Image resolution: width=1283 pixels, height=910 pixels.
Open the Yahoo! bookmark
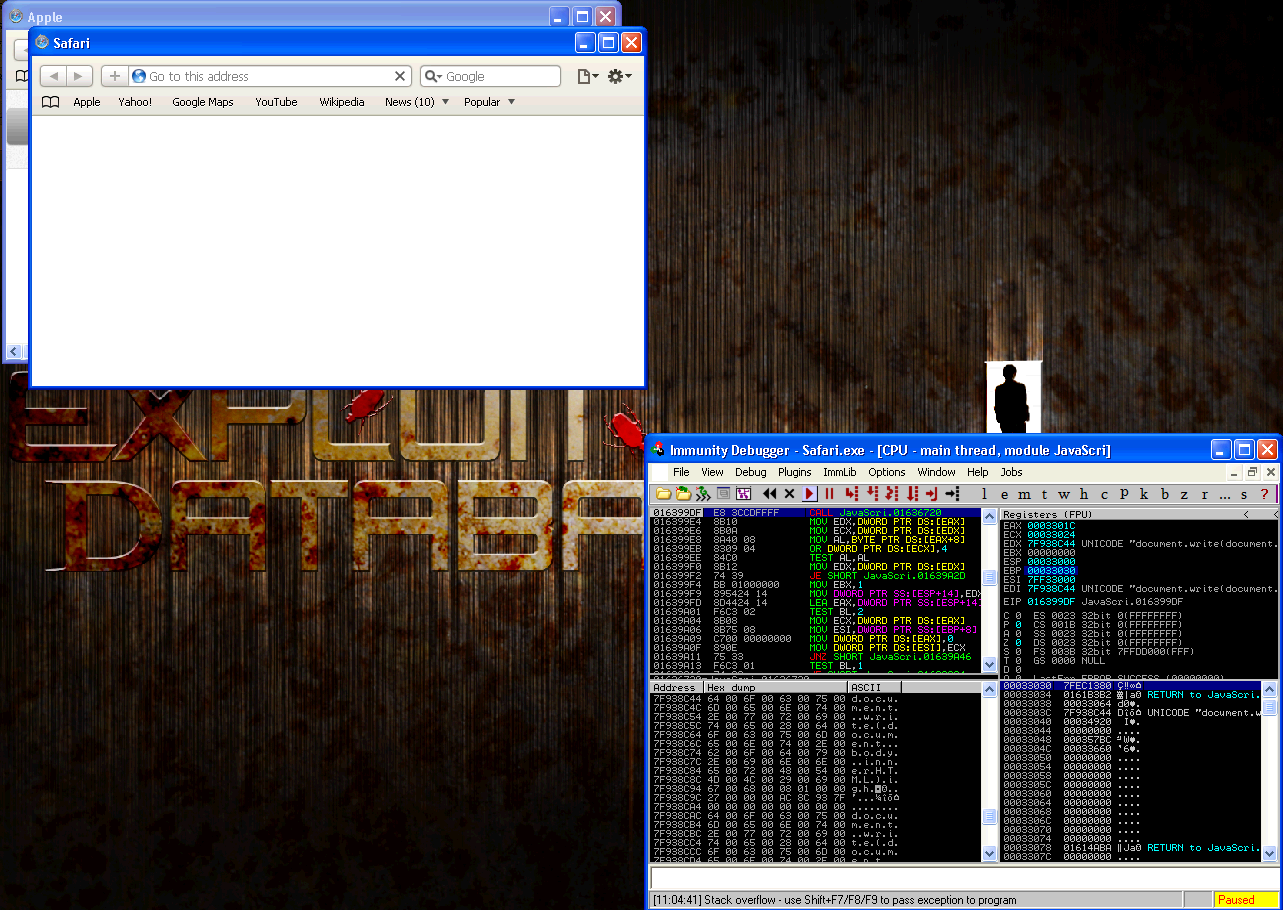coord(135,102)
